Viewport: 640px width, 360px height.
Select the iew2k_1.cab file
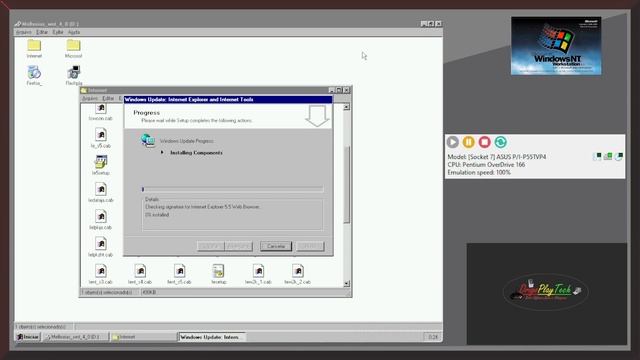tap(258, 274)
